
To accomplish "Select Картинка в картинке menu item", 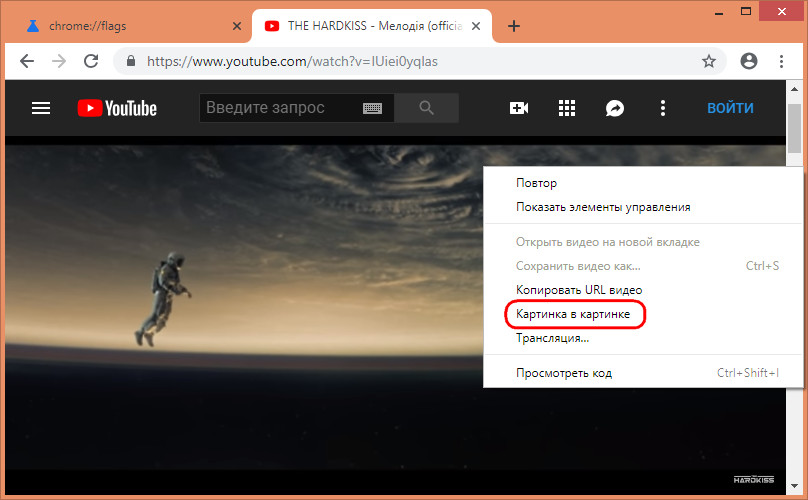I will (x=643, y=314).
